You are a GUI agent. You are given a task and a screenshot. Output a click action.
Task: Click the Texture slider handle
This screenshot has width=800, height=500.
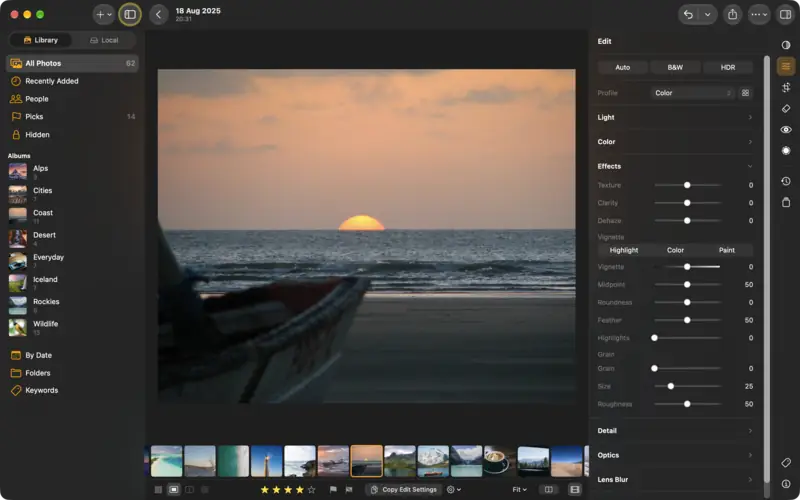pos(687,185)
